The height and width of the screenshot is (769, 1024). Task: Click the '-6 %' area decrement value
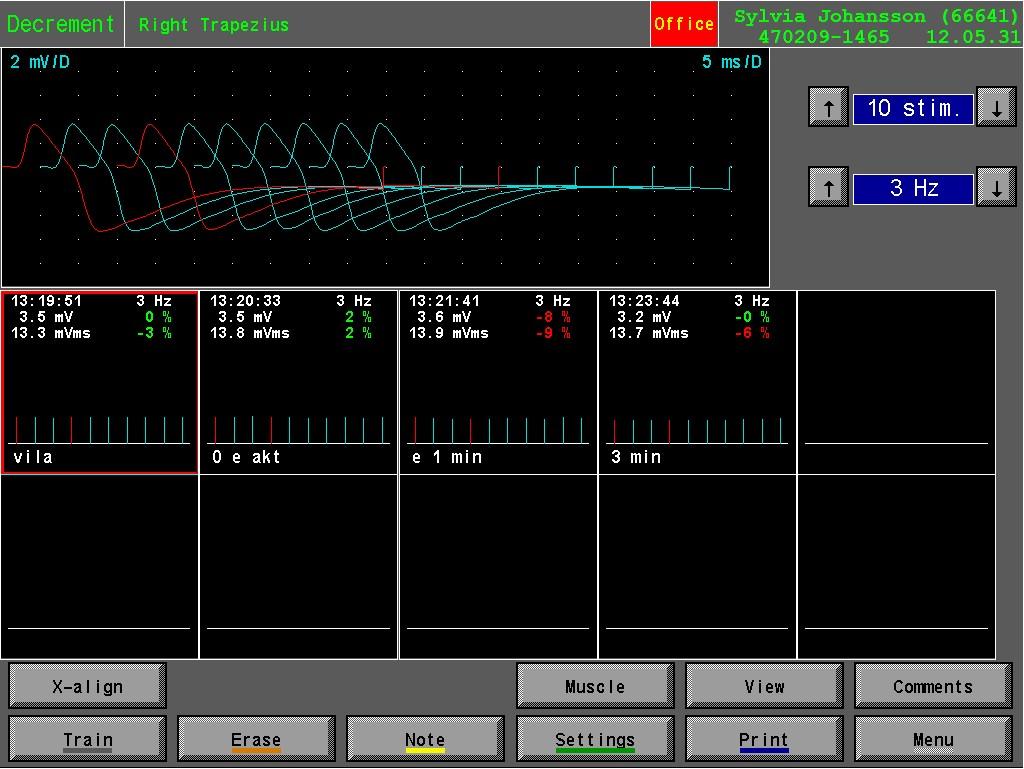click(752, 333)
